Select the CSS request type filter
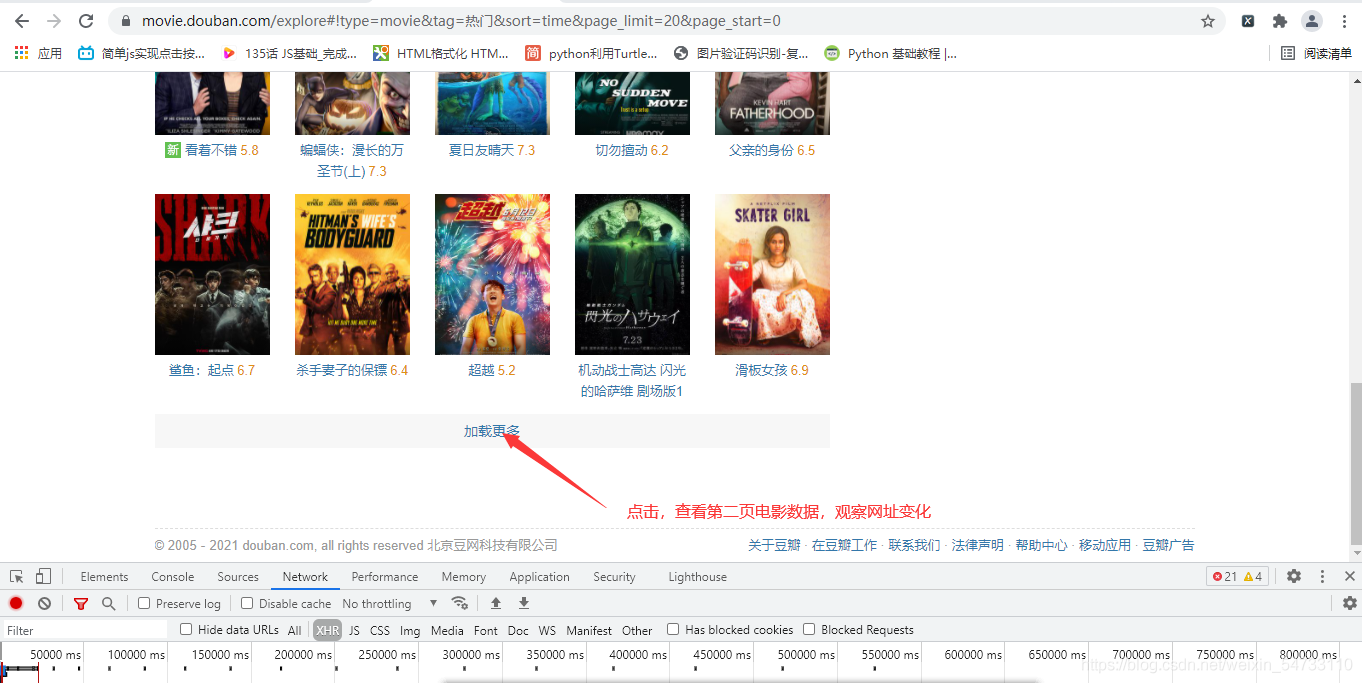The image size is (1362, 683). tap(380, 630)
